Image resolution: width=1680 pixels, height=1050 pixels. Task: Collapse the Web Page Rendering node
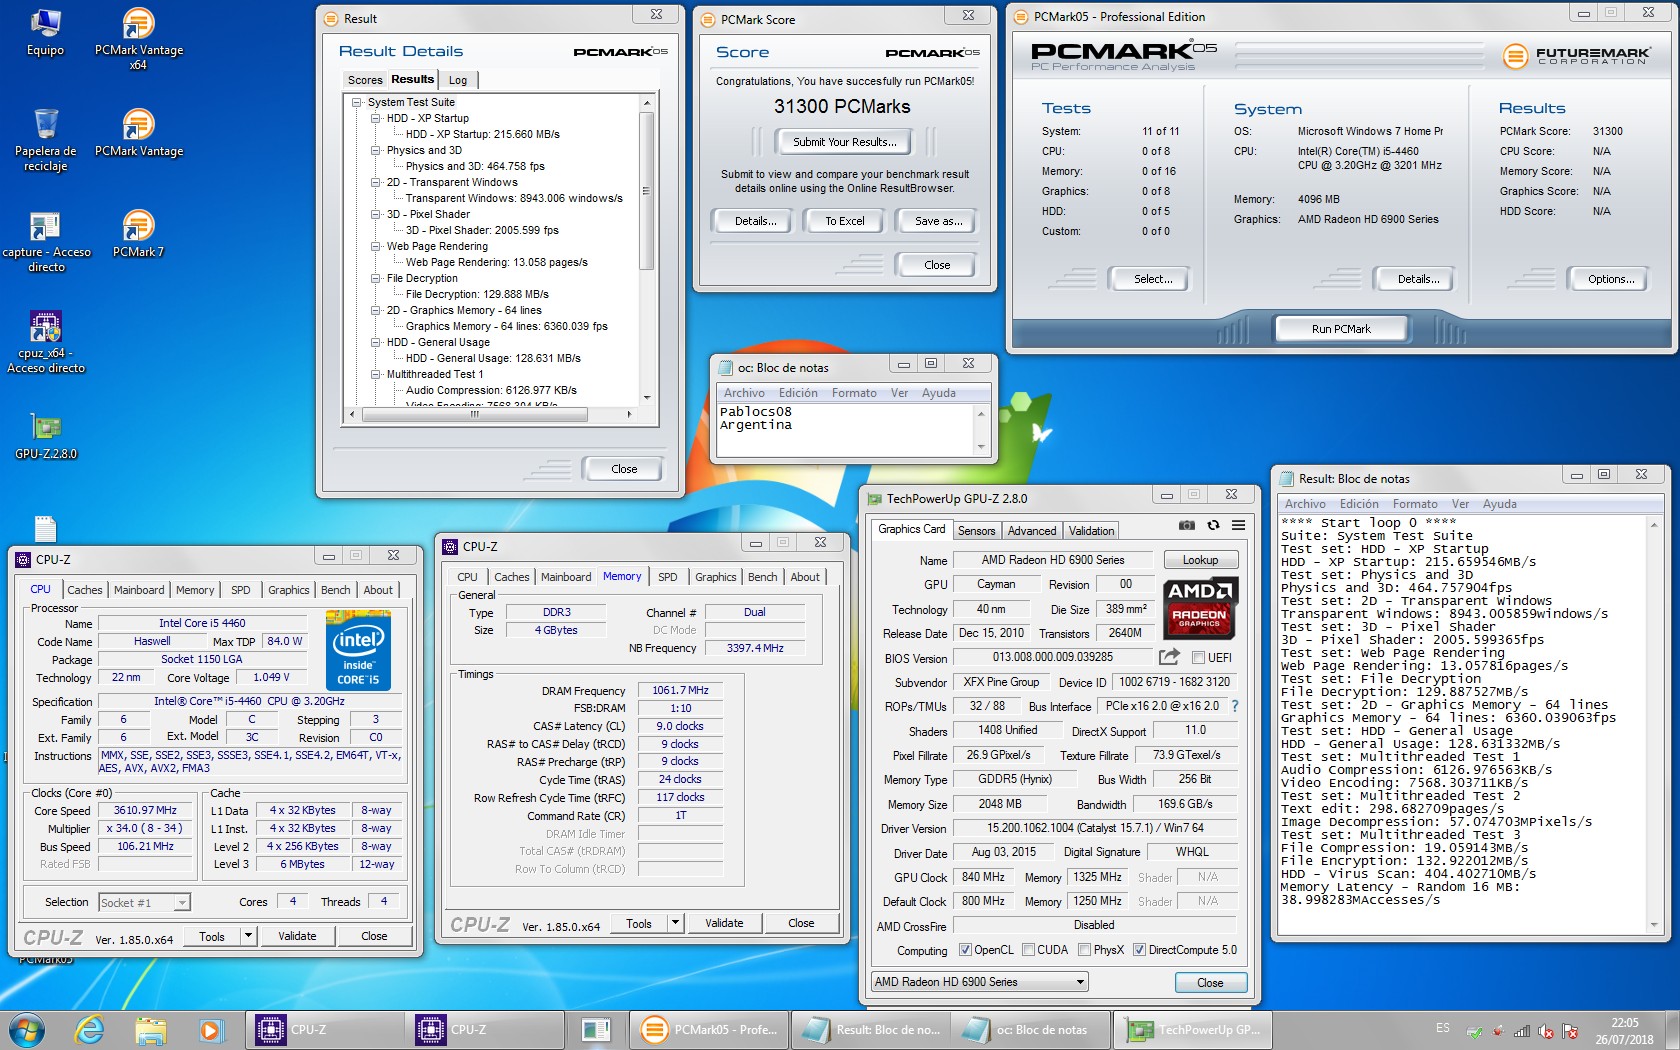(376, 246)
